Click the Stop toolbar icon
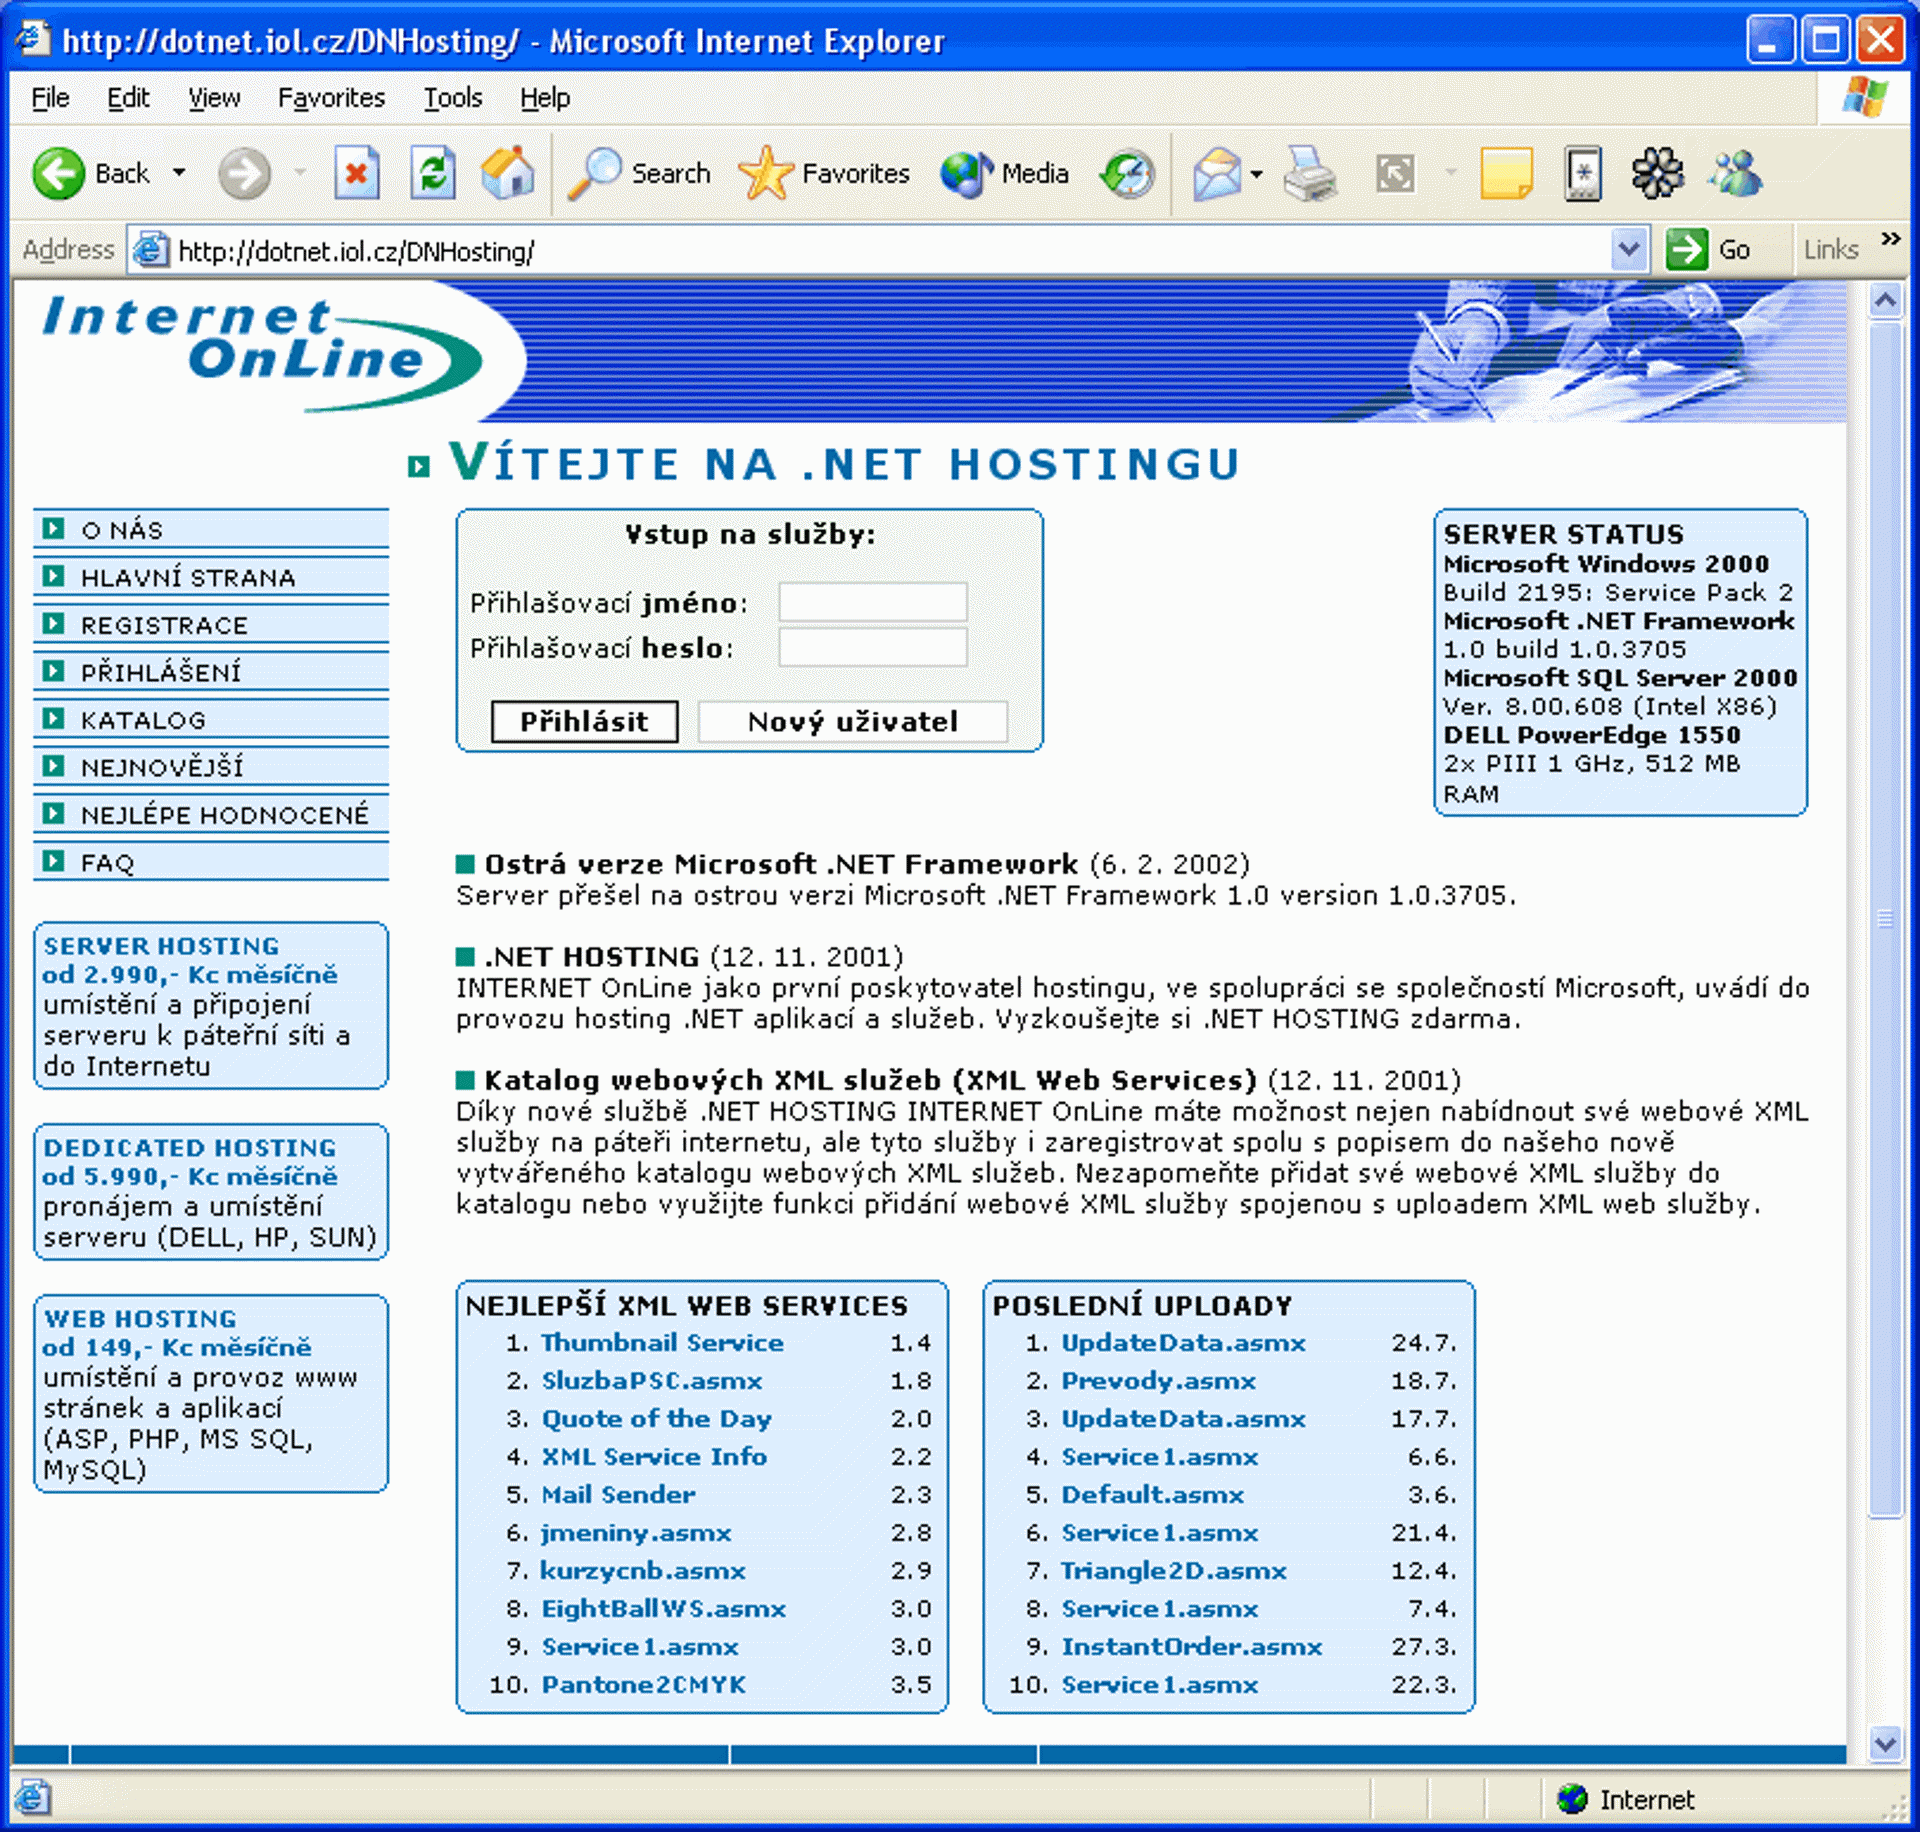The width and height of the screenshot is (1920, 1832). click(x=356, y=174)
